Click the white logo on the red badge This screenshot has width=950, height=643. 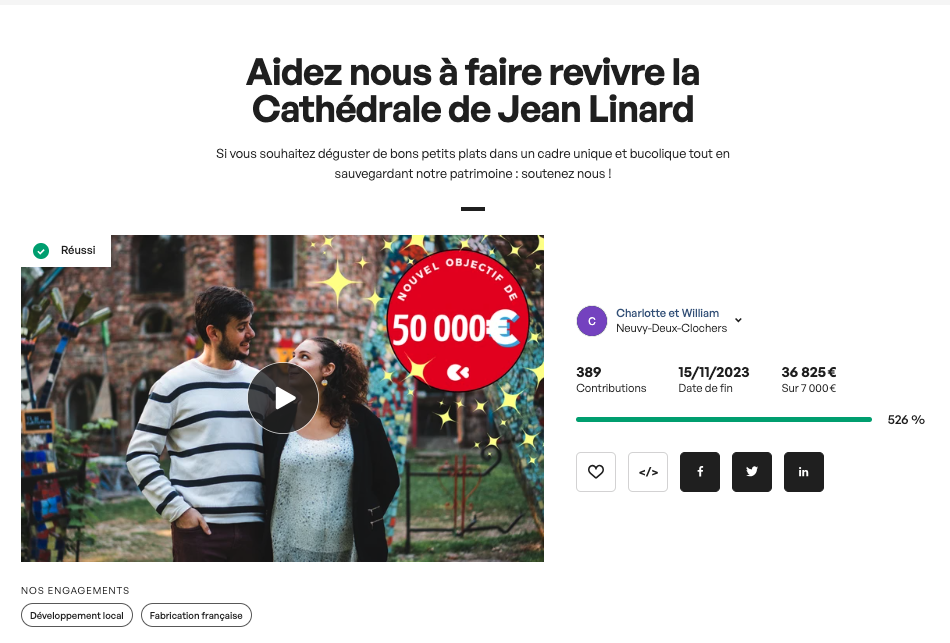pos(457,372)
